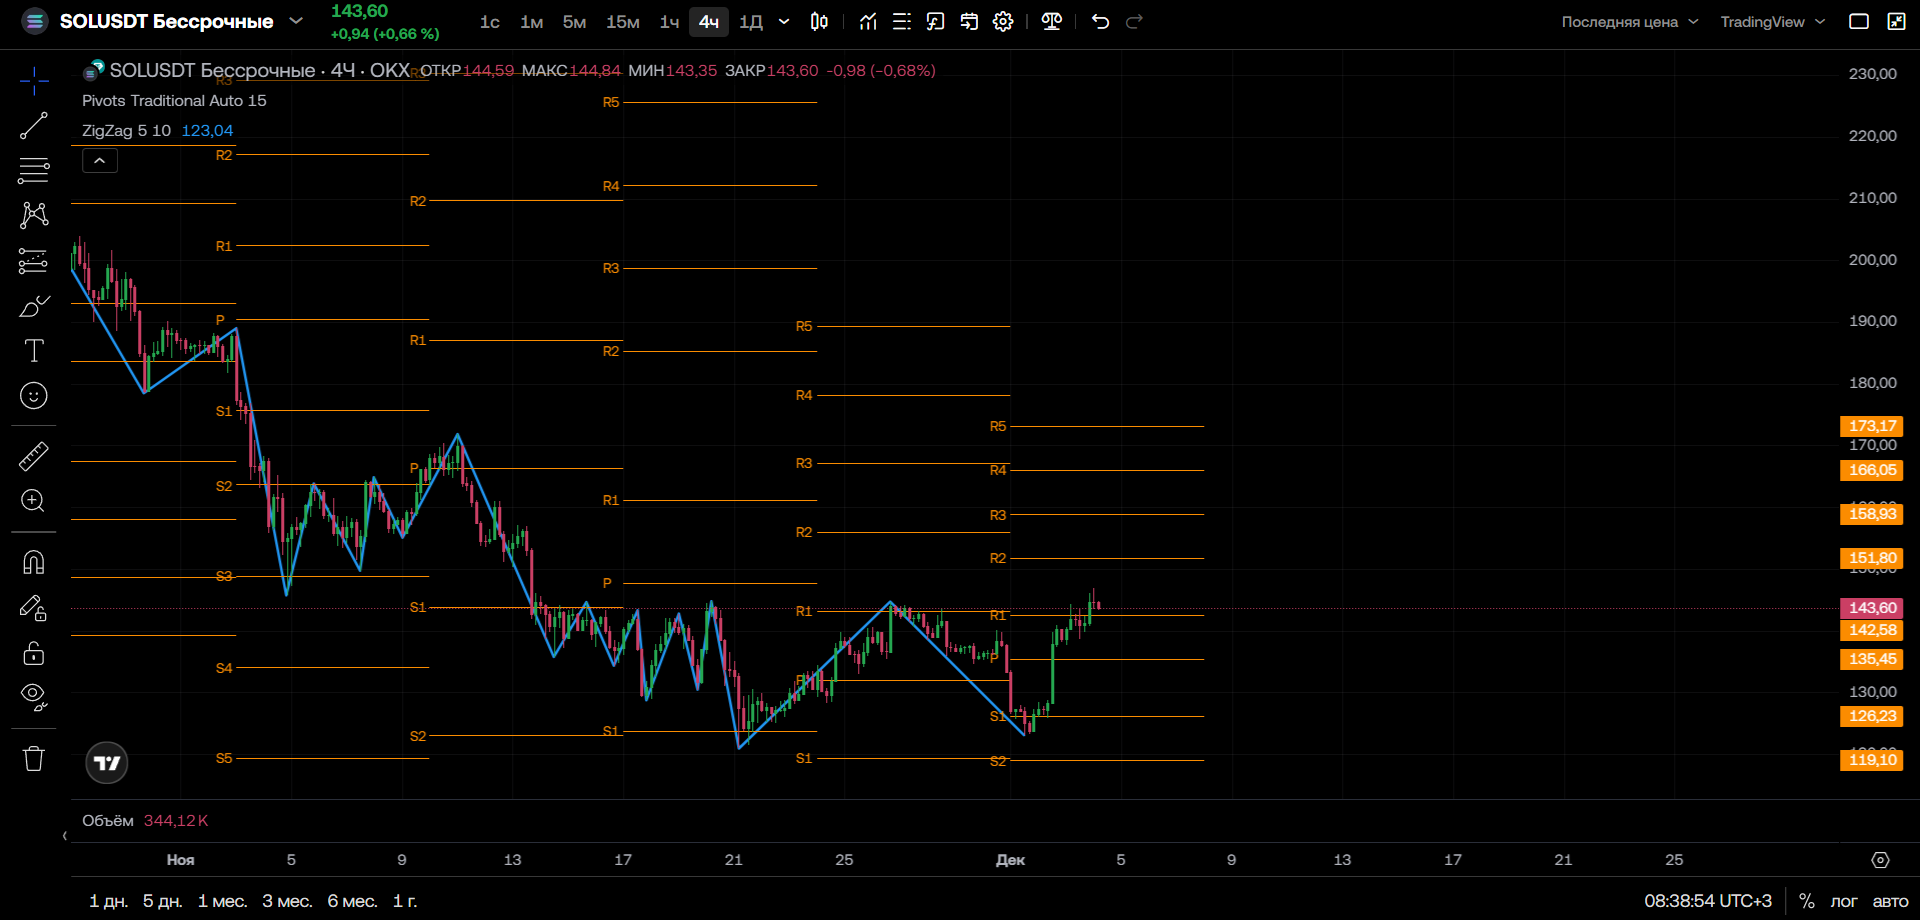Open the Fibonacci retracement tools
The image size is (1920, 920).
(34, 170)
